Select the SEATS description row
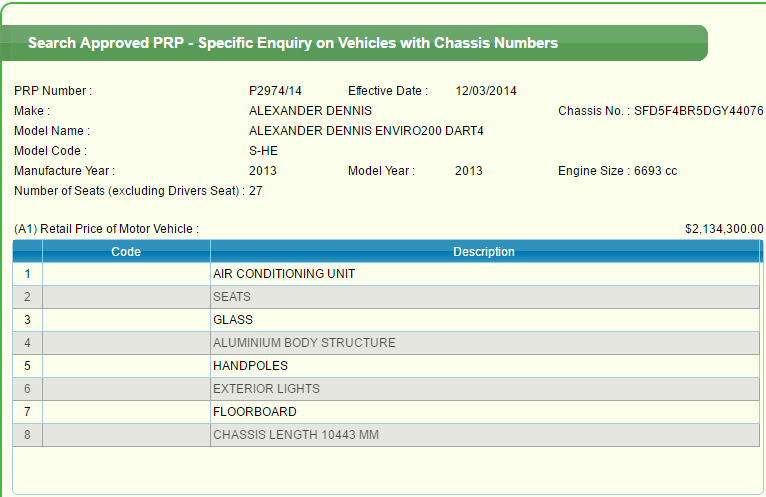 click(x=232, y=297)
